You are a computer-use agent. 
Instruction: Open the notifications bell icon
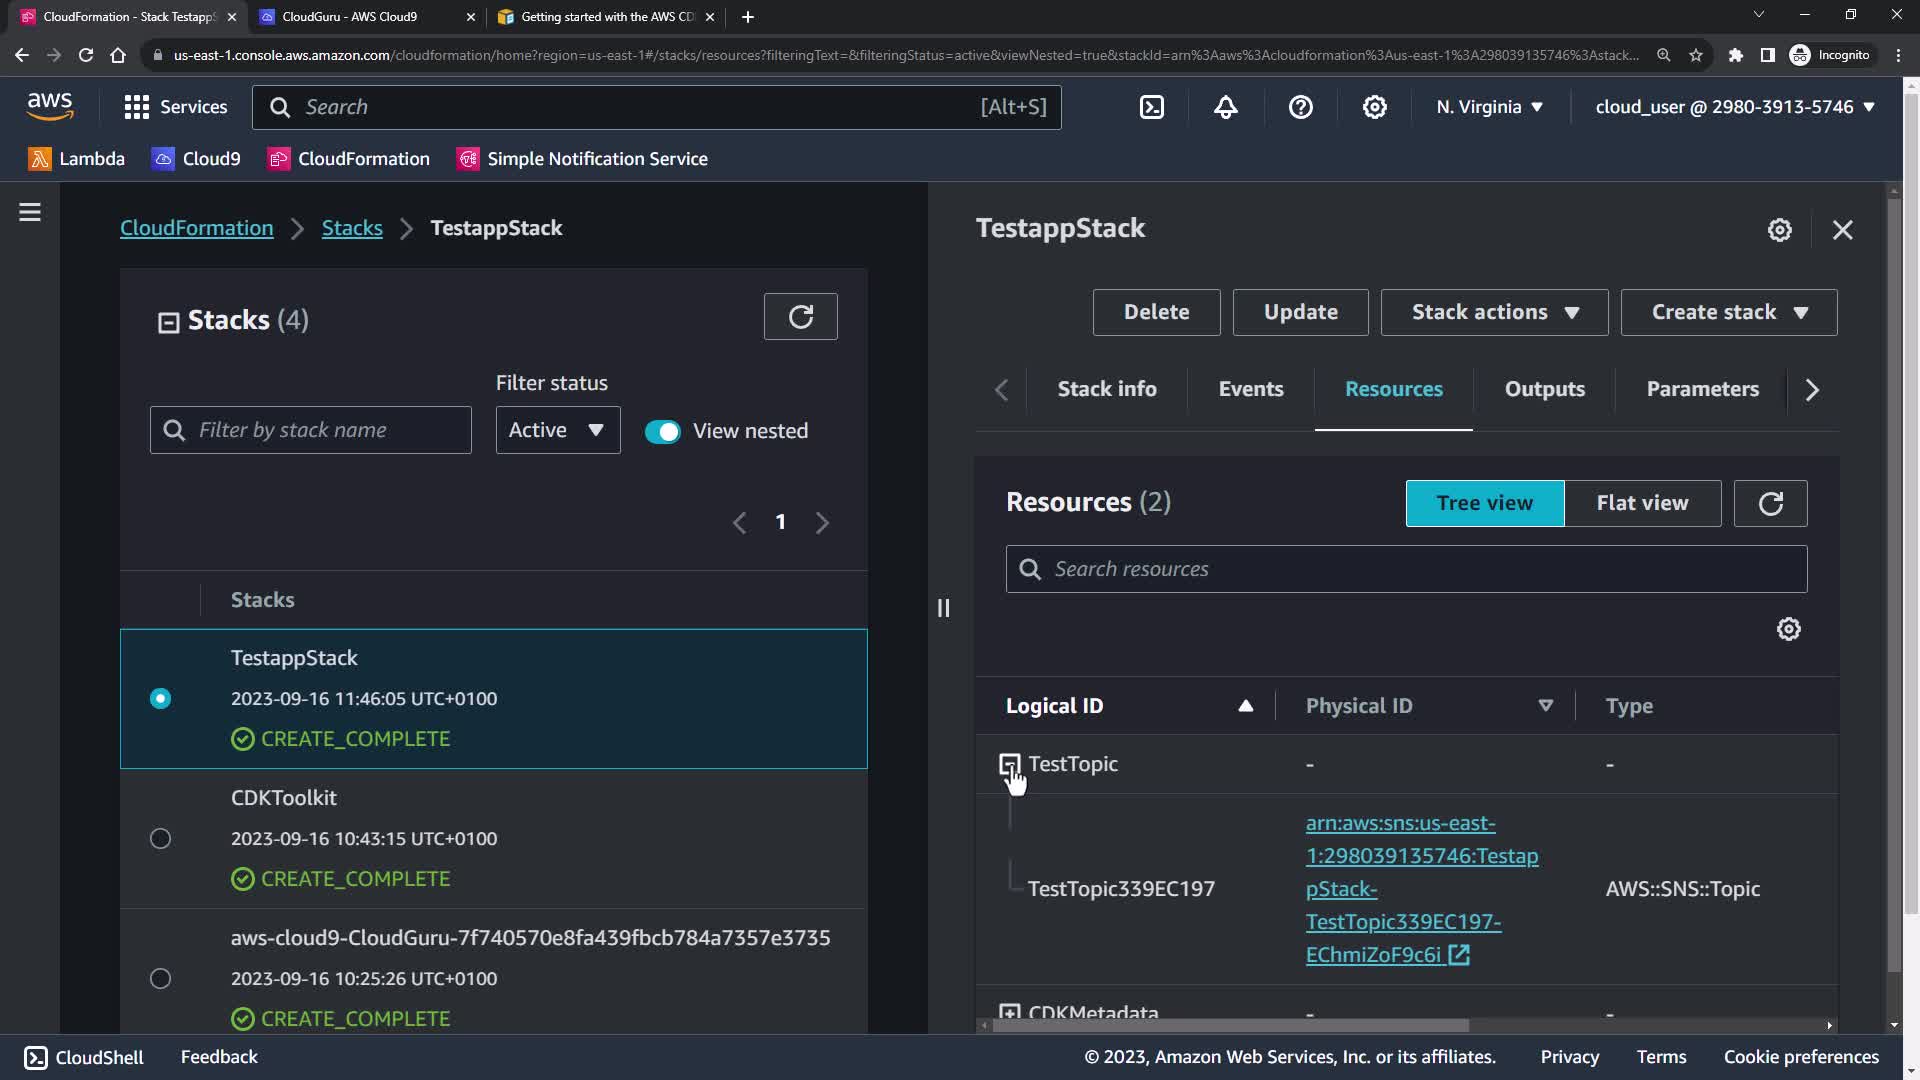point(1226,107)
